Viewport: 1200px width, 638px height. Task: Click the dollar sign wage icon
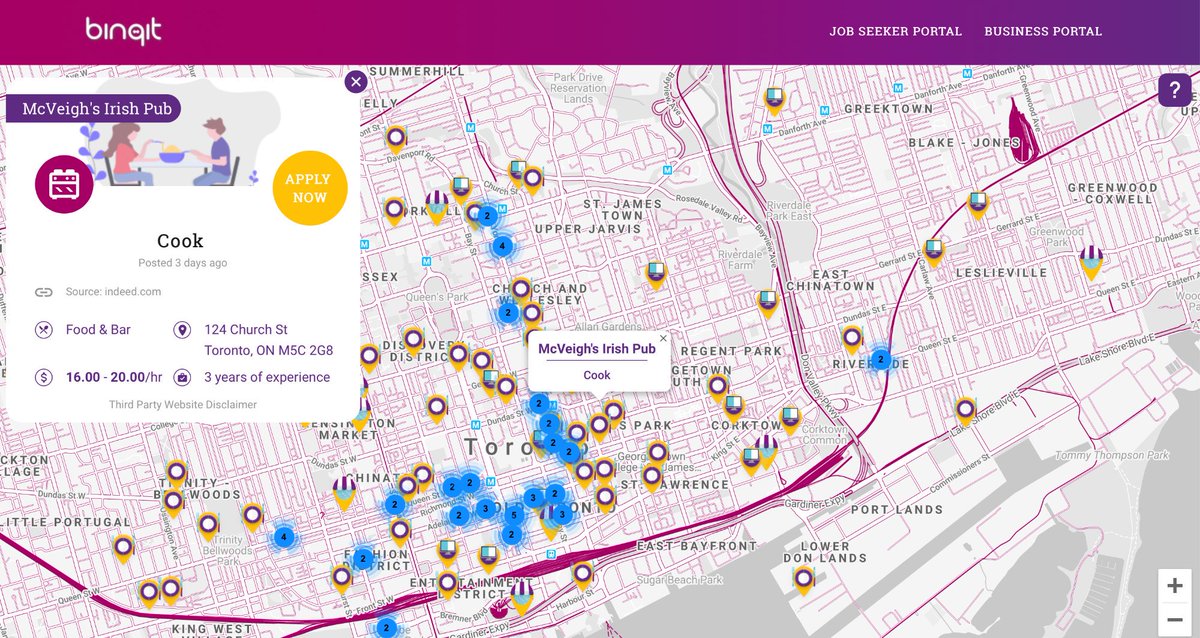(x=43, y=377)
